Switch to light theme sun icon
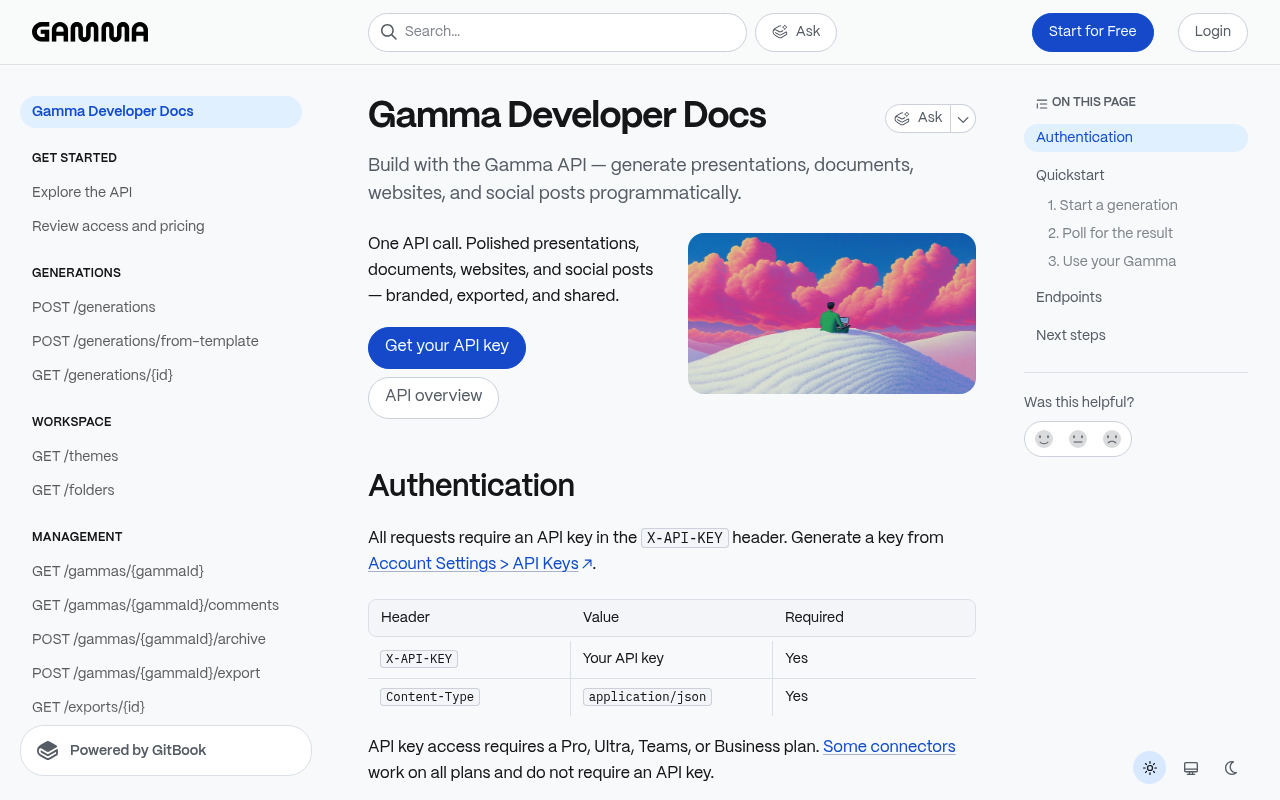 (x=1150, y=768)
